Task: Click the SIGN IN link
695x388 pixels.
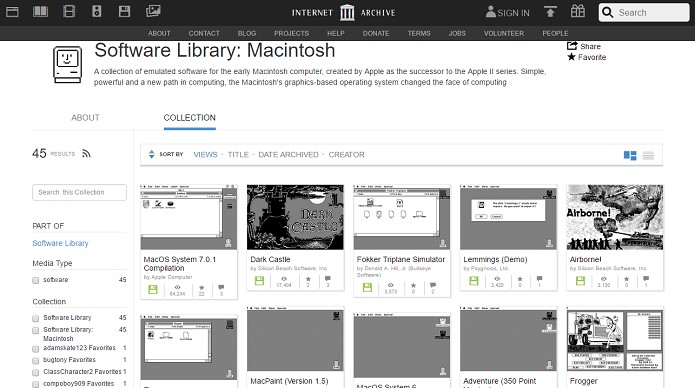Action: [513, 13]
